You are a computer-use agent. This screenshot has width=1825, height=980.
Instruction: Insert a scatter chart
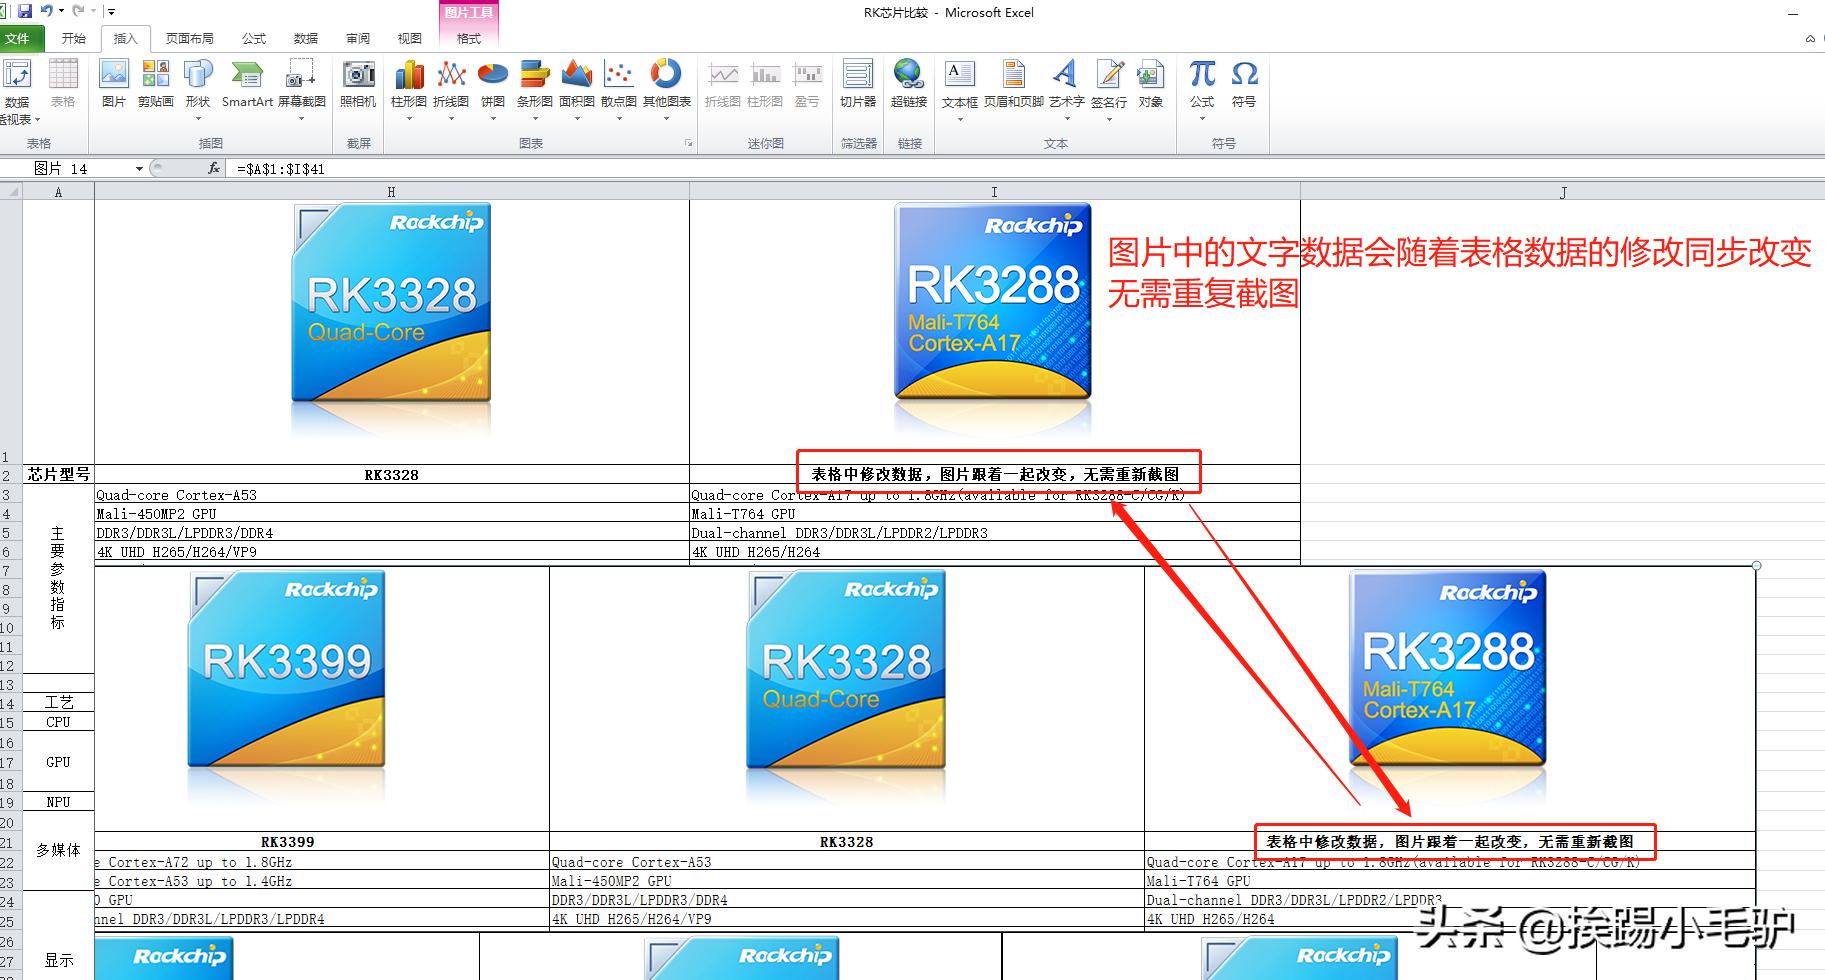(x=618, y=85)
